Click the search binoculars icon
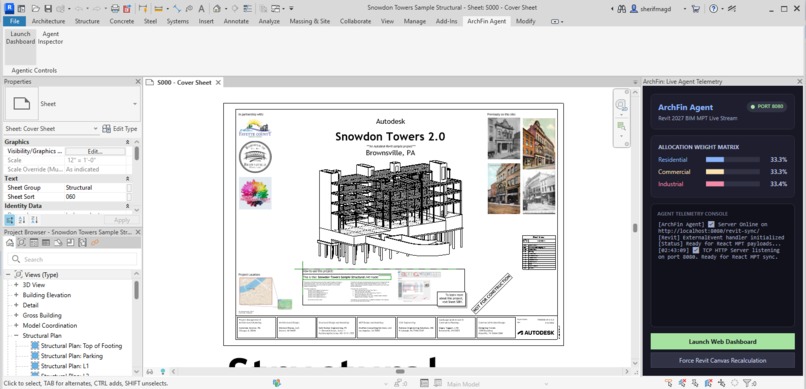This screenshot has height=389, width=806. pyautogui.click(x=621, y=9)
